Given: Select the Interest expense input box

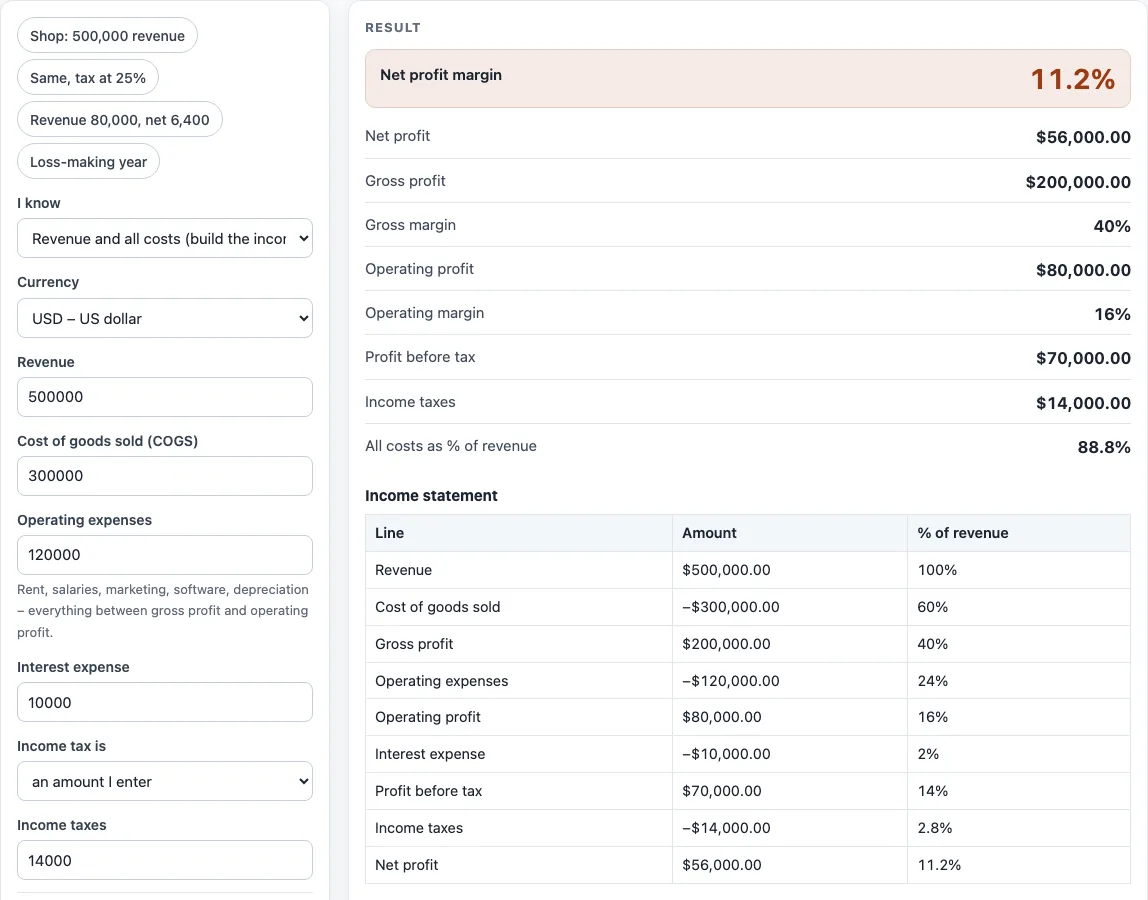Looking at the screenshot, I should tap(165, 702).
